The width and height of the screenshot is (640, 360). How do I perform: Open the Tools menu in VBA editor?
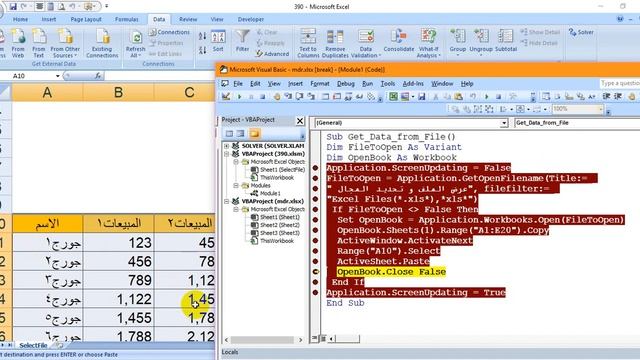coord(387,84)
